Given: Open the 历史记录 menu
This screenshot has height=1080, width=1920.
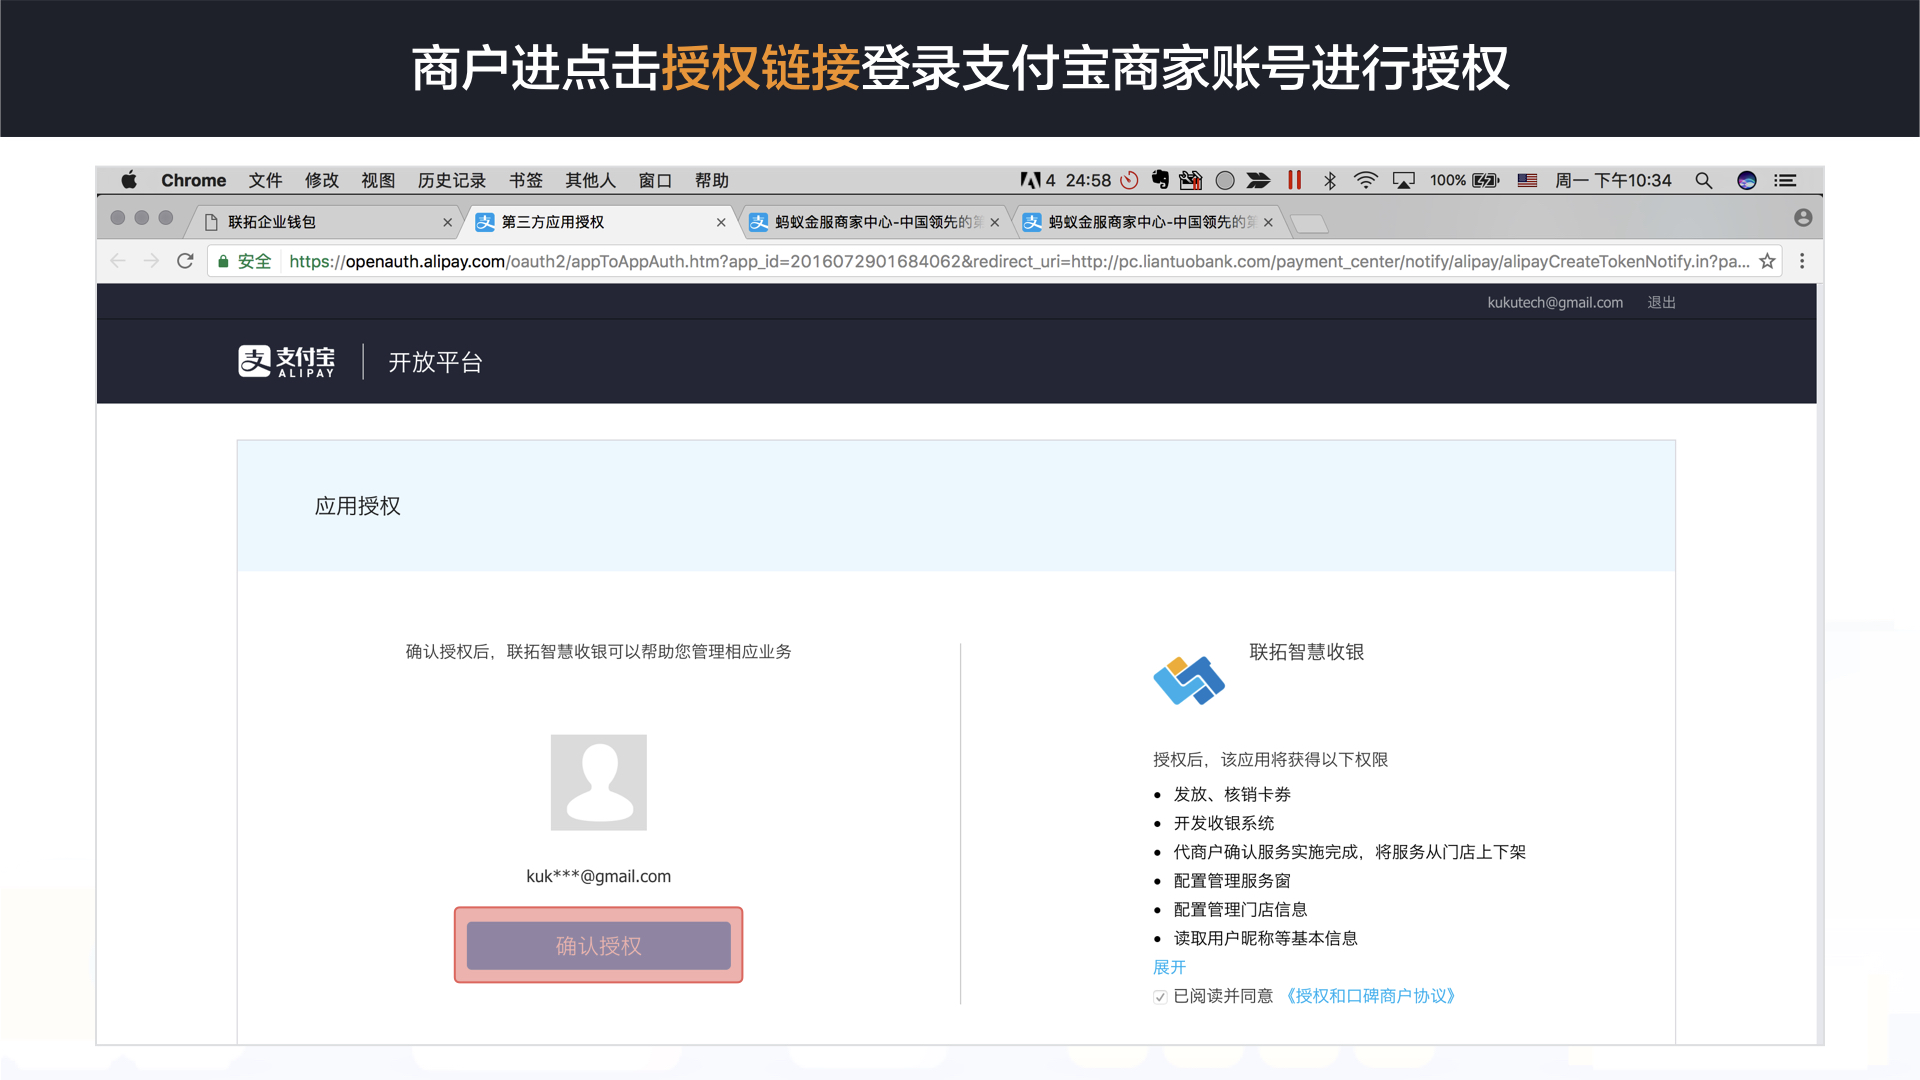Looking at the screenshot, I should 452,180.
